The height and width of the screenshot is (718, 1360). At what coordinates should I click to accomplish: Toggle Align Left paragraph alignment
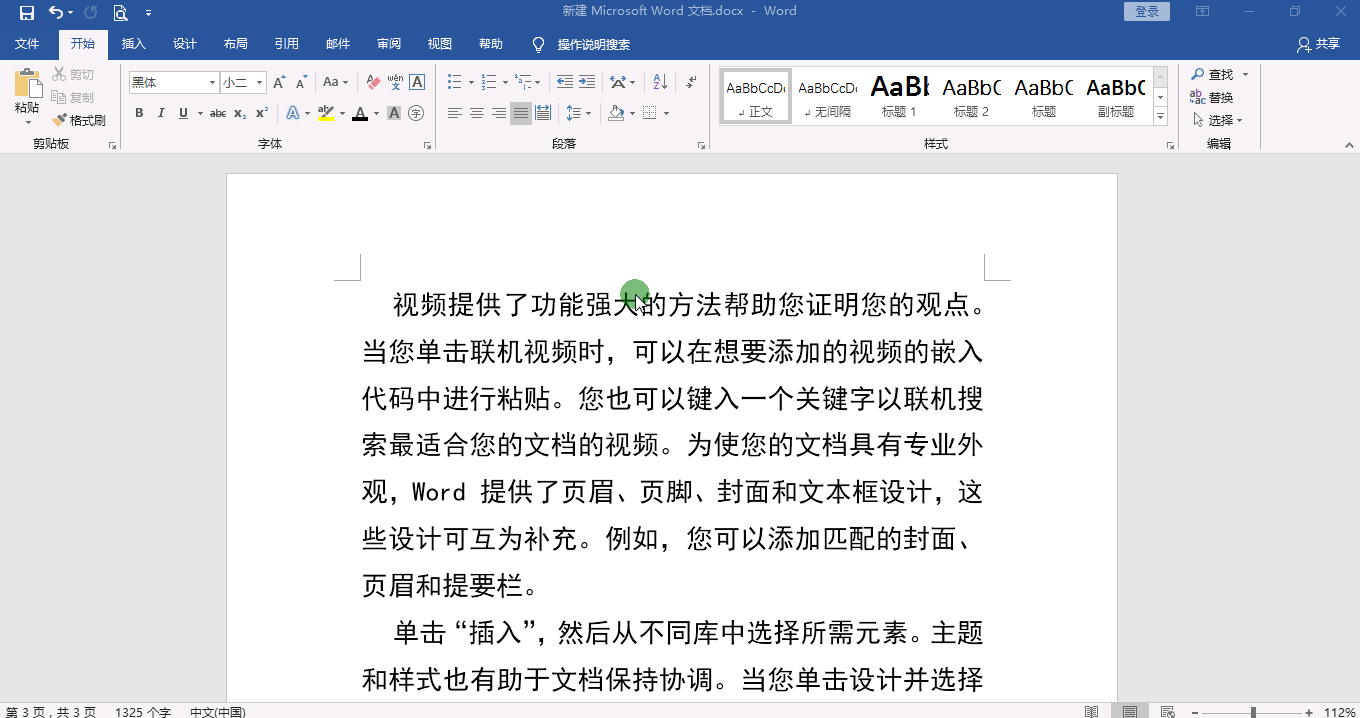coord(455,113)
